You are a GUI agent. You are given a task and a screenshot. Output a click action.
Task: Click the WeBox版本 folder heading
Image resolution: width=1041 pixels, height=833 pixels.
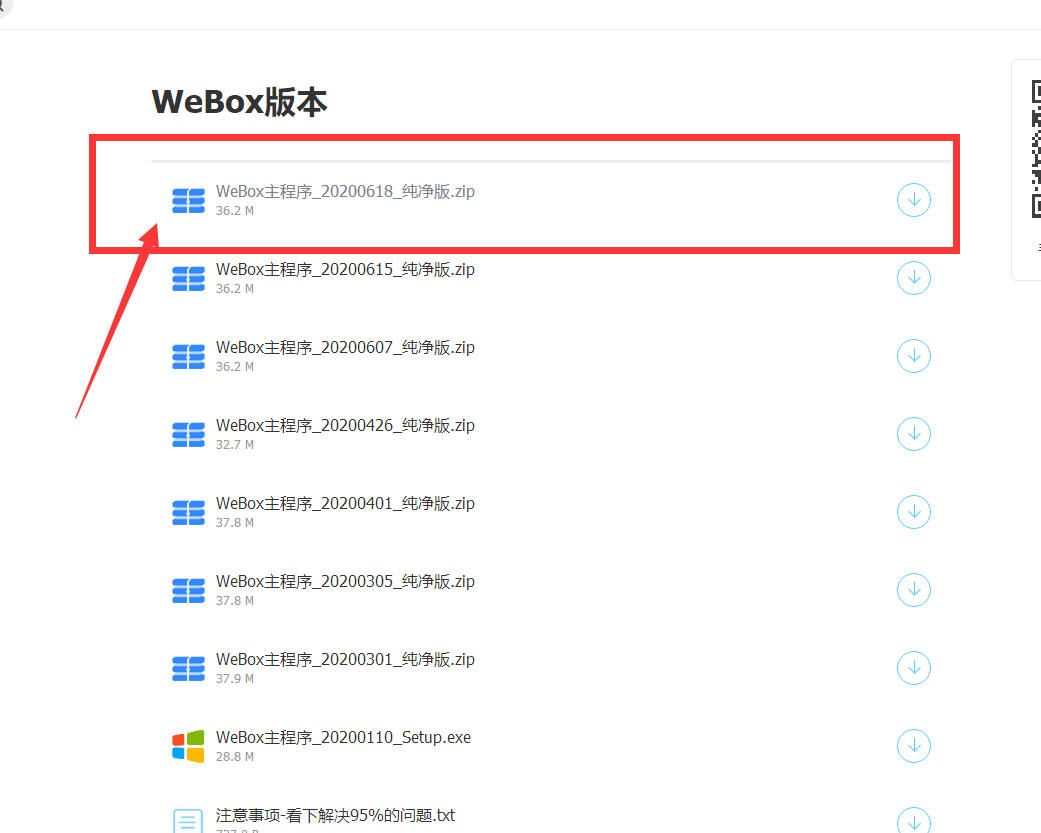coord(240,102)
